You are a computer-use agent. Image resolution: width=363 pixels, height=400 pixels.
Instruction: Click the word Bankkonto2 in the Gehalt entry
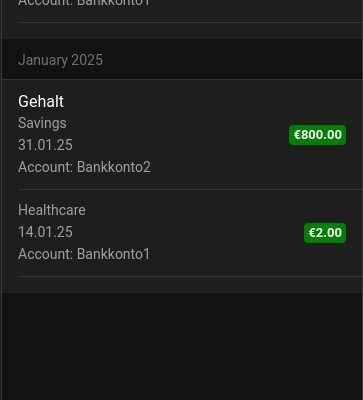click(x=114, y=167)
